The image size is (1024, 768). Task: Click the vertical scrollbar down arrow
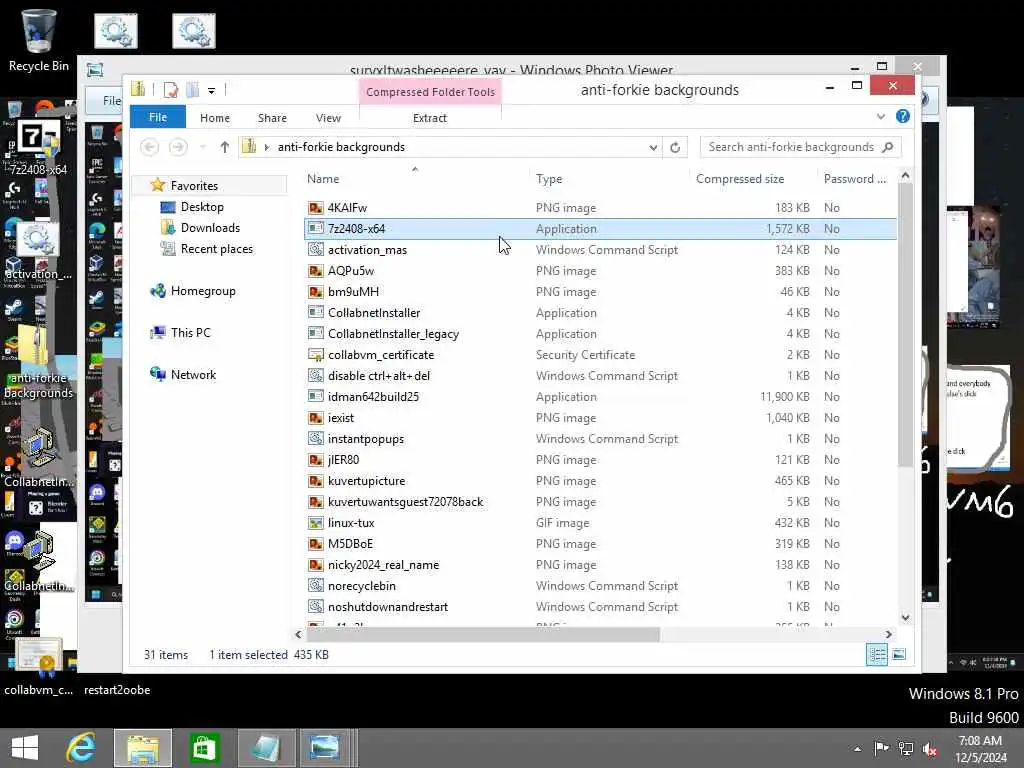click(x=905, y=618)
